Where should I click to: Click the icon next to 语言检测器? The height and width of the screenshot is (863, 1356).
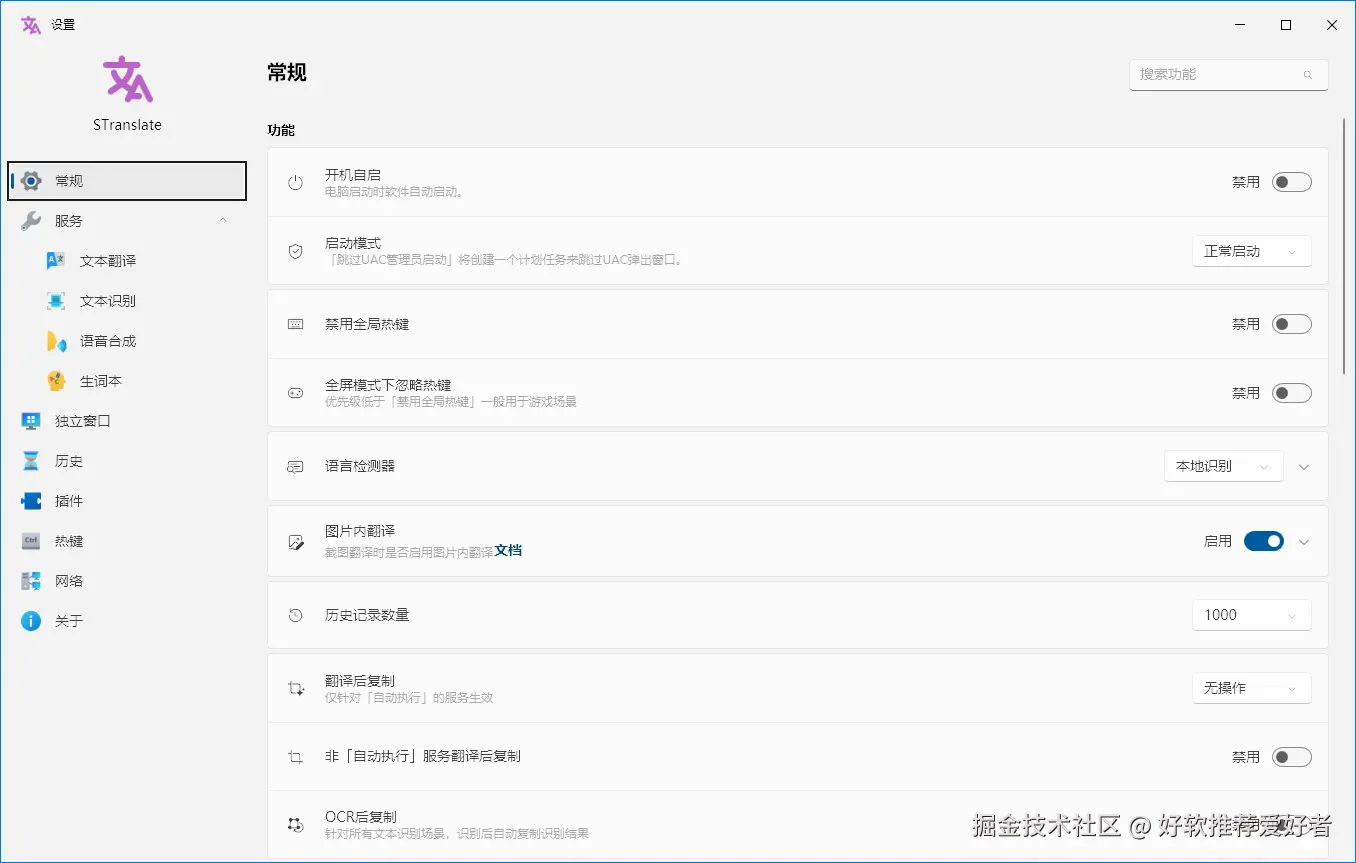295,466
